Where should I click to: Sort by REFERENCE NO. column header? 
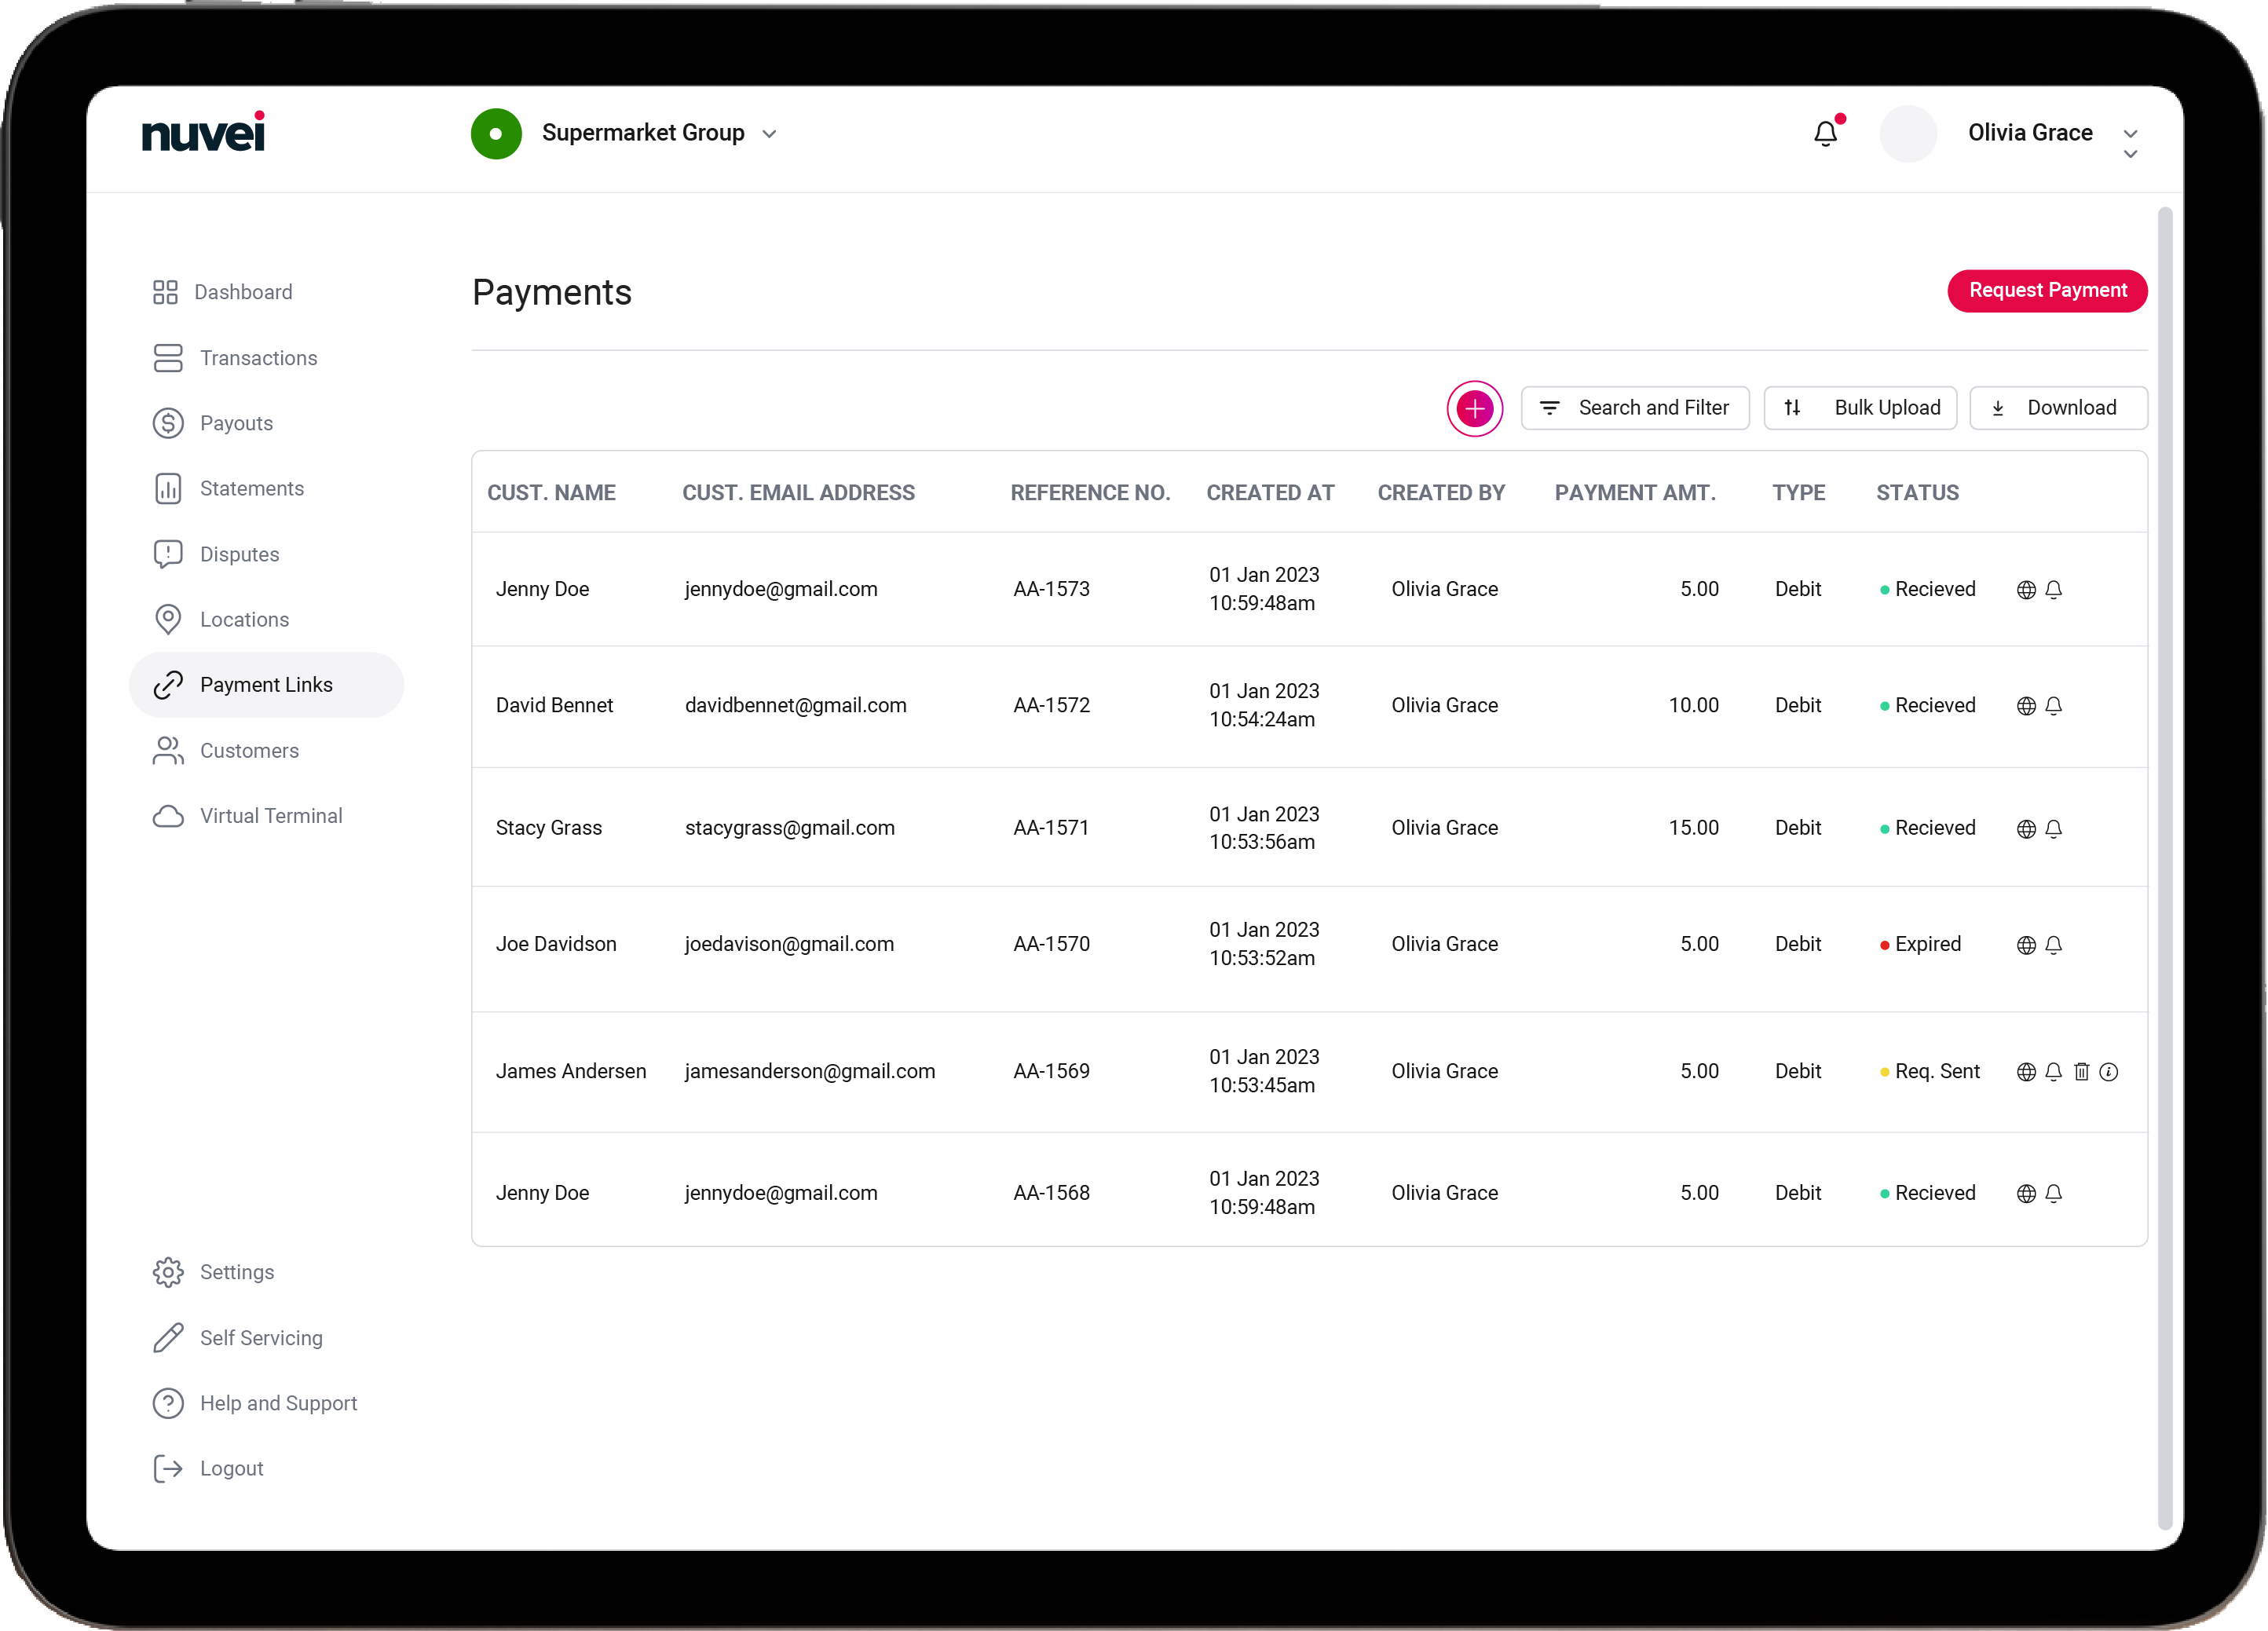[1090, 493]
